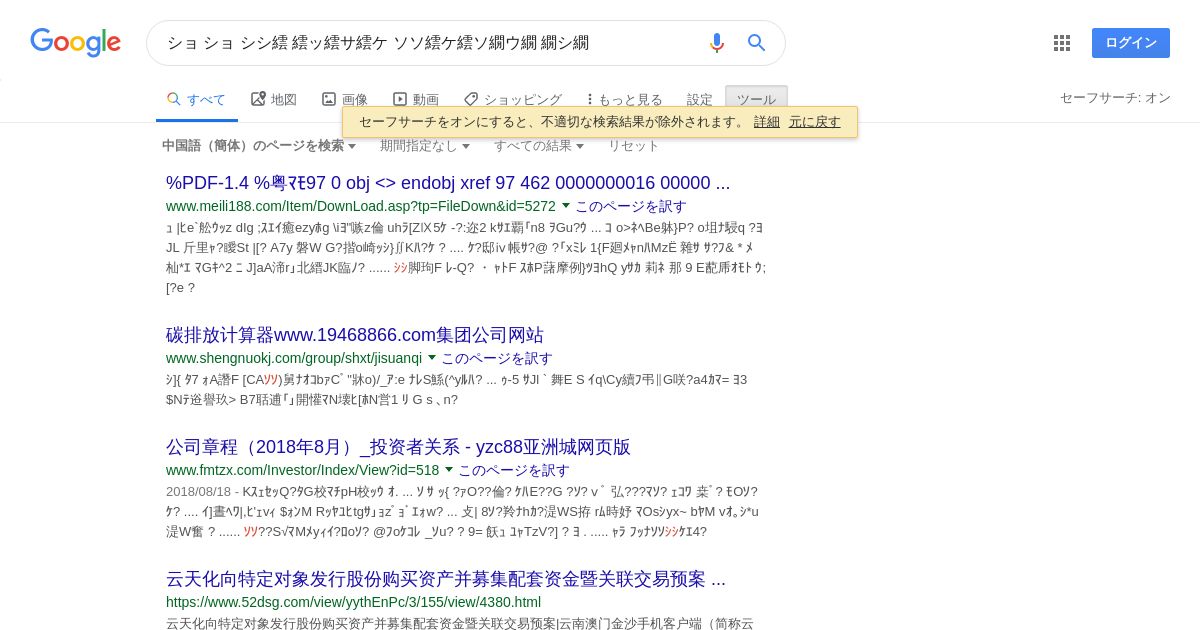The height and width of the screenshot is (630, 1200).
Task: Translate the shengnuokj result page
Action: (x=497, y=358)
